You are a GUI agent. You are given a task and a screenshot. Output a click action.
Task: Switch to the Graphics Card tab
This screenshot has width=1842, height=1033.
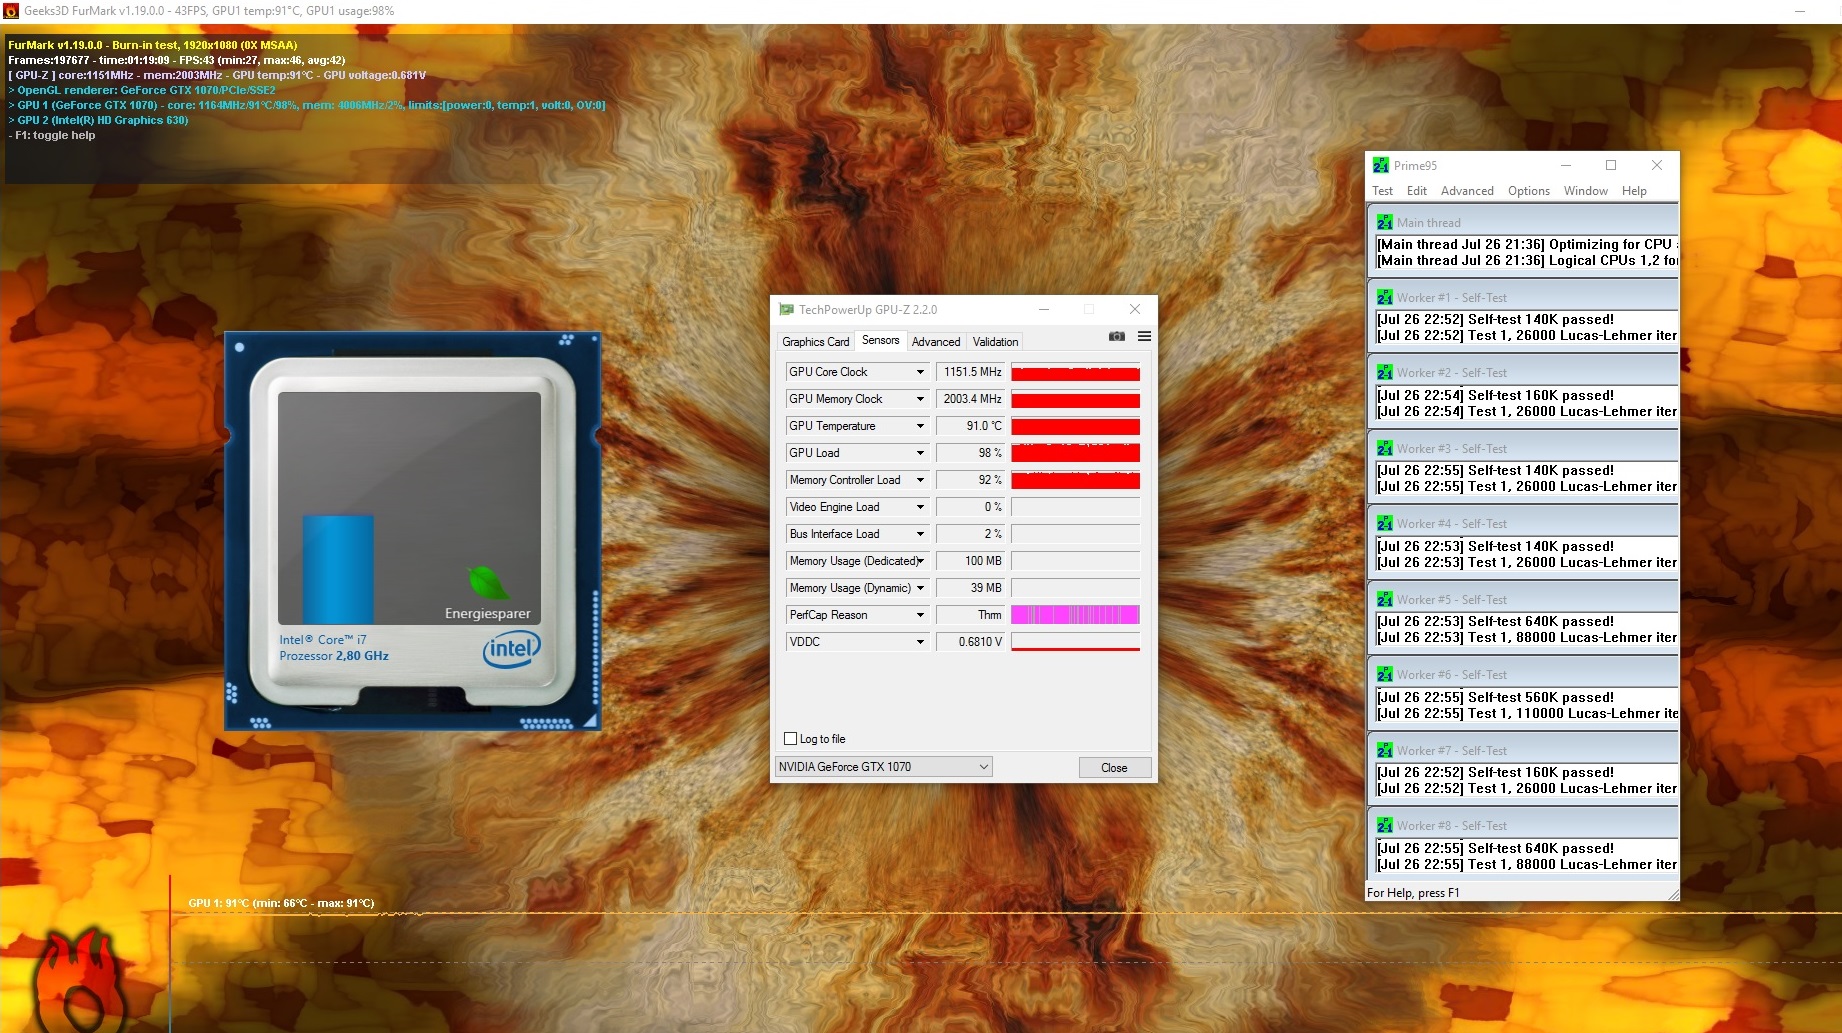click(x=816, y=342)
